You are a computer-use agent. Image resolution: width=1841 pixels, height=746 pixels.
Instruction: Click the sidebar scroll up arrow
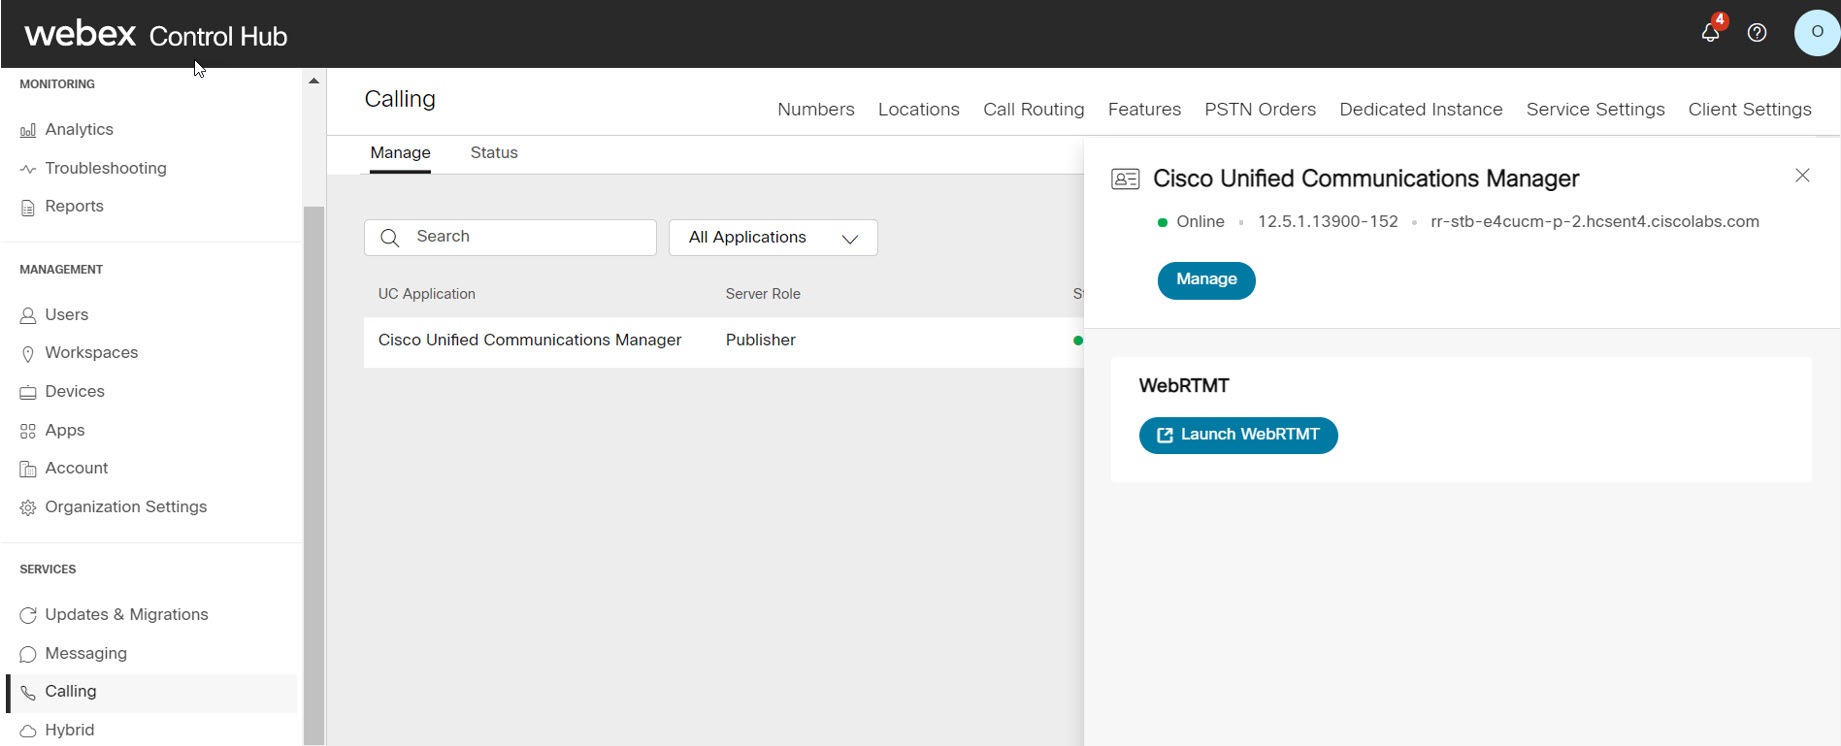click(x=314, y=81)
